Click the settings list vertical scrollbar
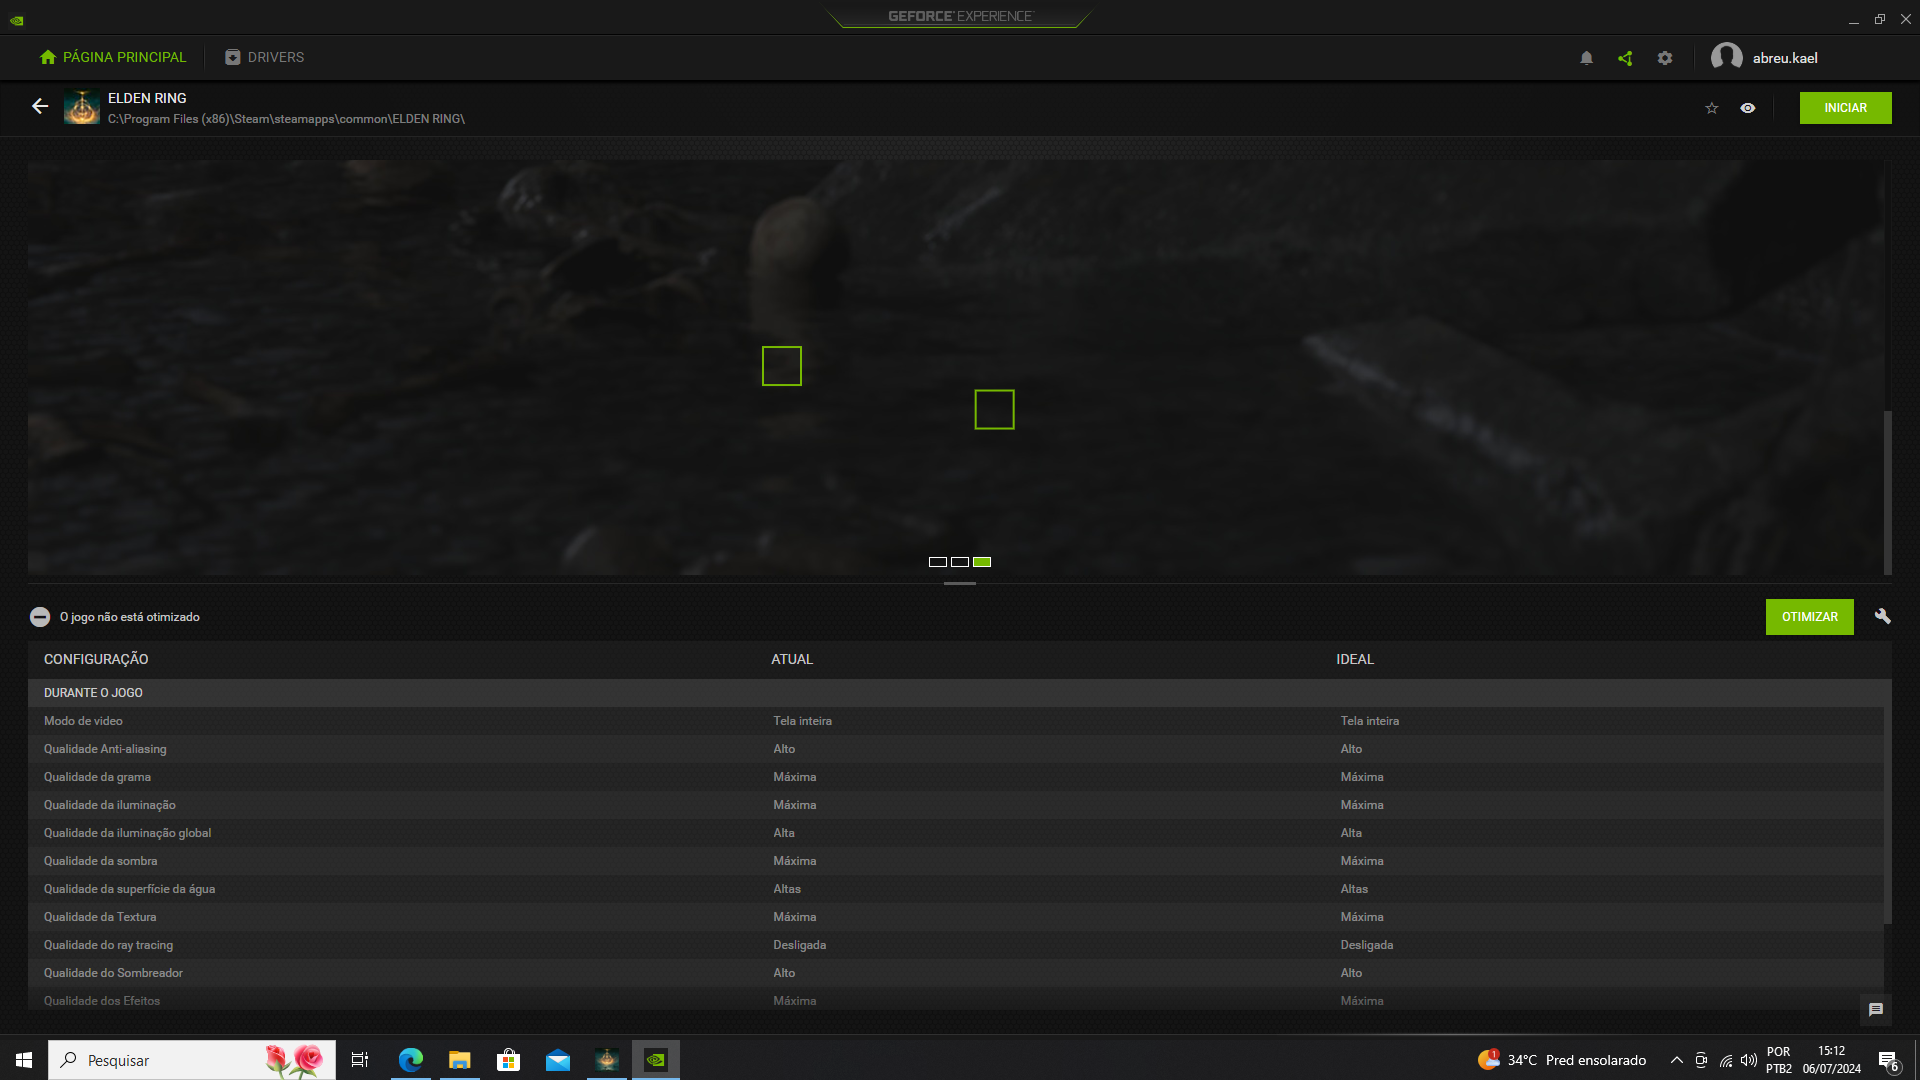 [x=1888, y=800]
